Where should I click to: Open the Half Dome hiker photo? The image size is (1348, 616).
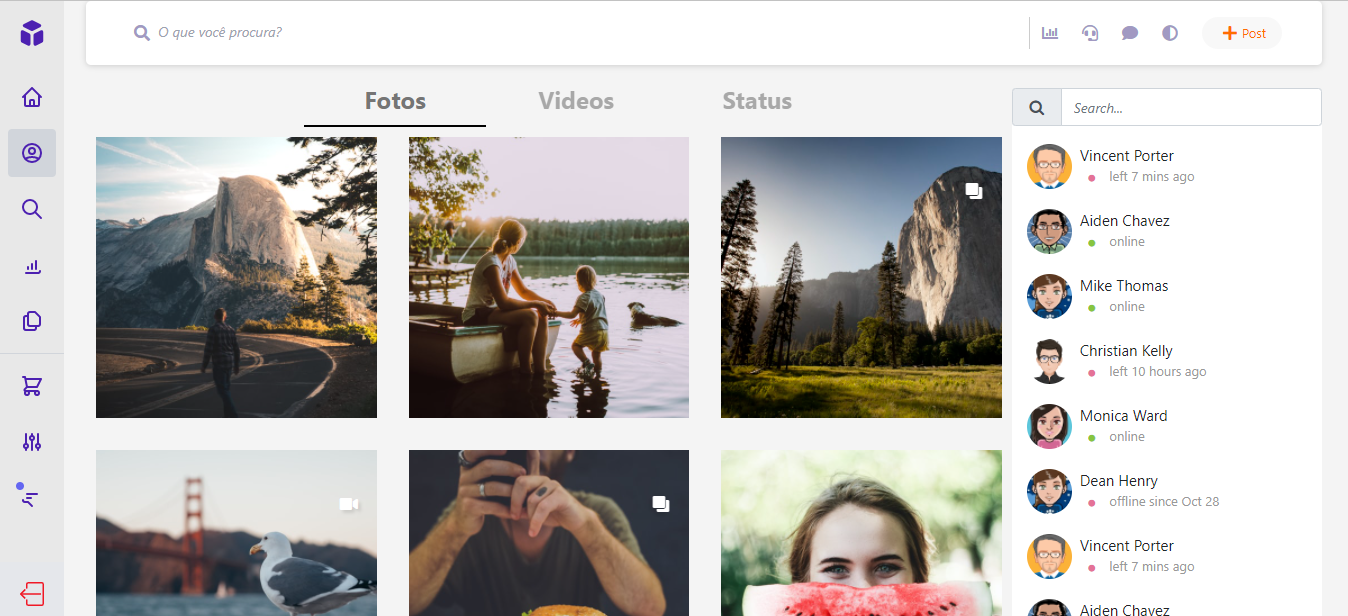click(x=236, y=277)
